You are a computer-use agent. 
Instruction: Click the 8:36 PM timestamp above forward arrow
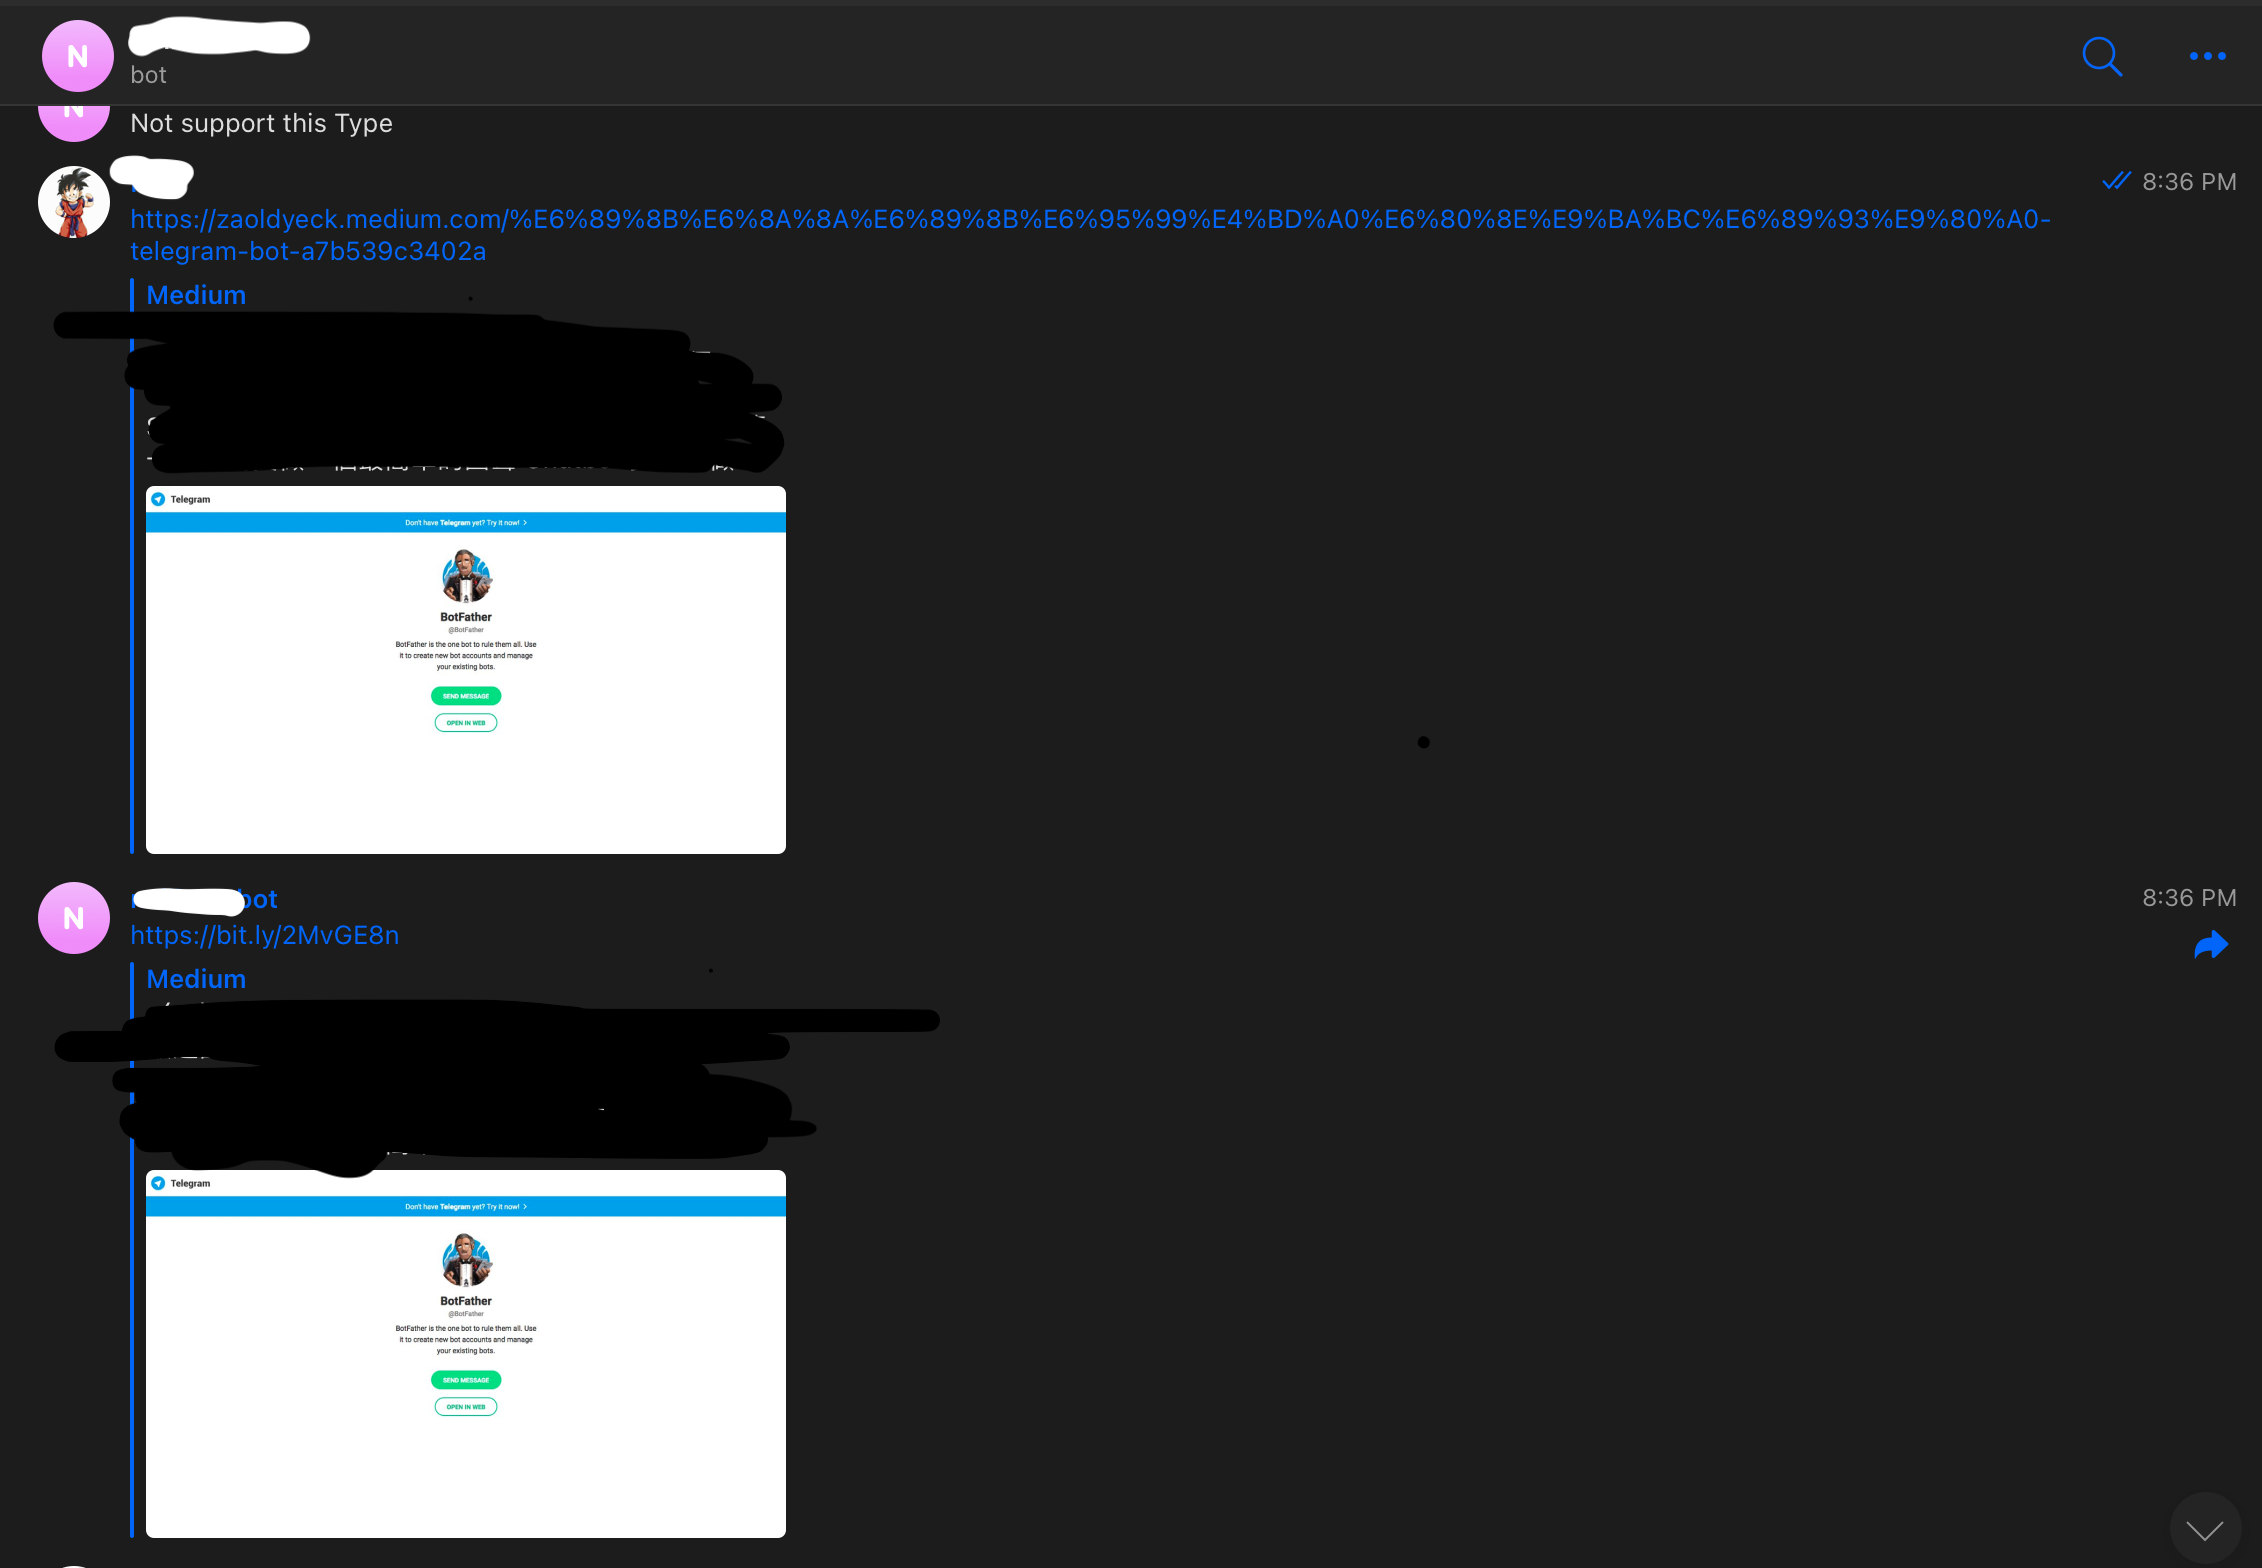tap(2188, 898)
